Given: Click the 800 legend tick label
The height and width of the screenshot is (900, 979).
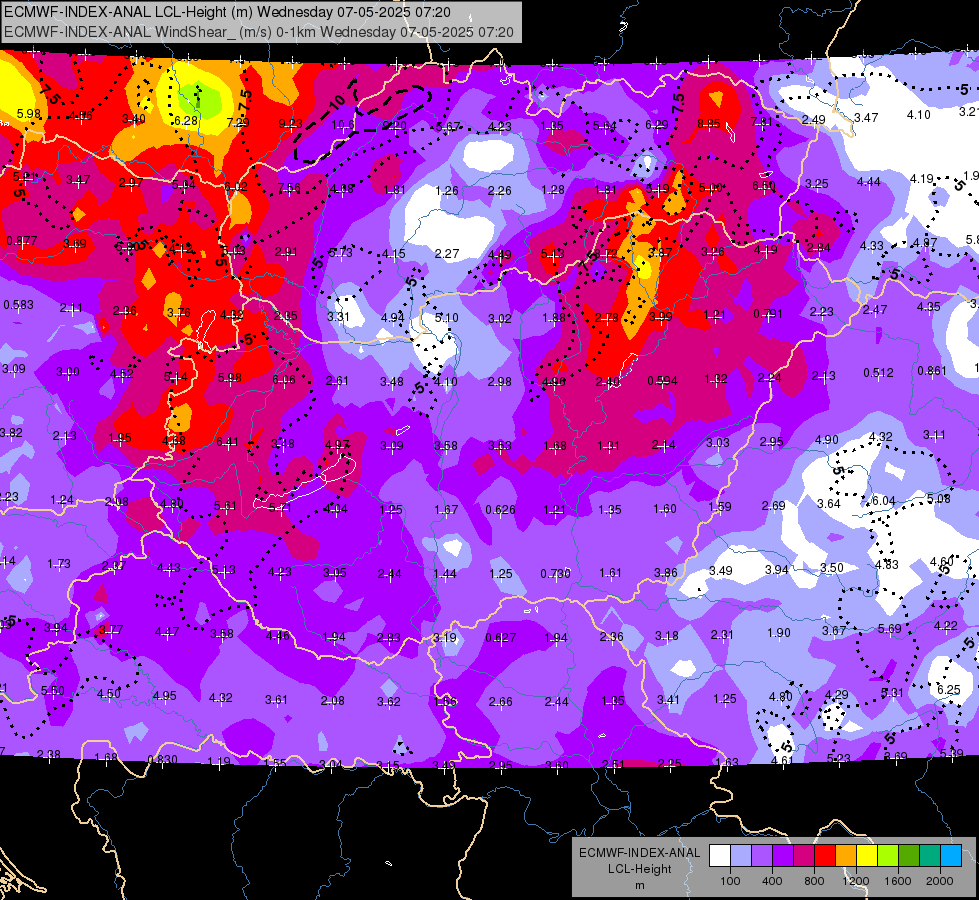Looking at the screenshot, I should pos(814,881).
